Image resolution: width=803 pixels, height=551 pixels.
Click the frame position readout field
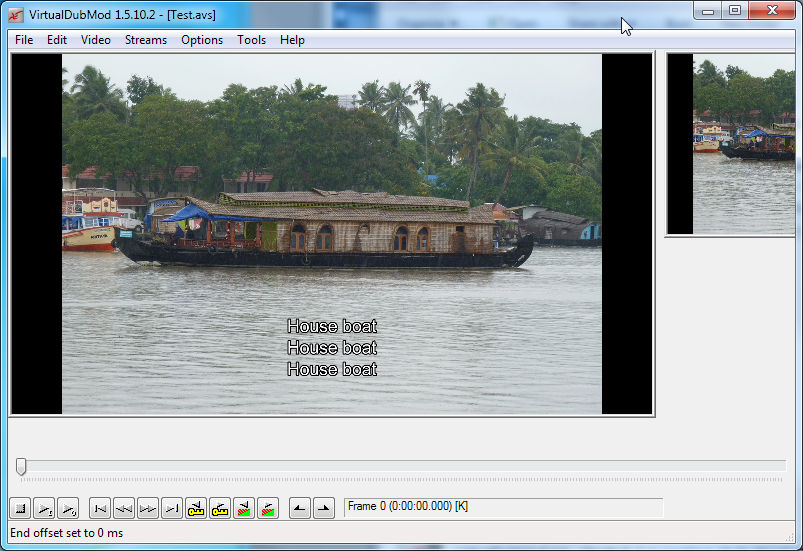pyautogui.click(x=503, y=507)
